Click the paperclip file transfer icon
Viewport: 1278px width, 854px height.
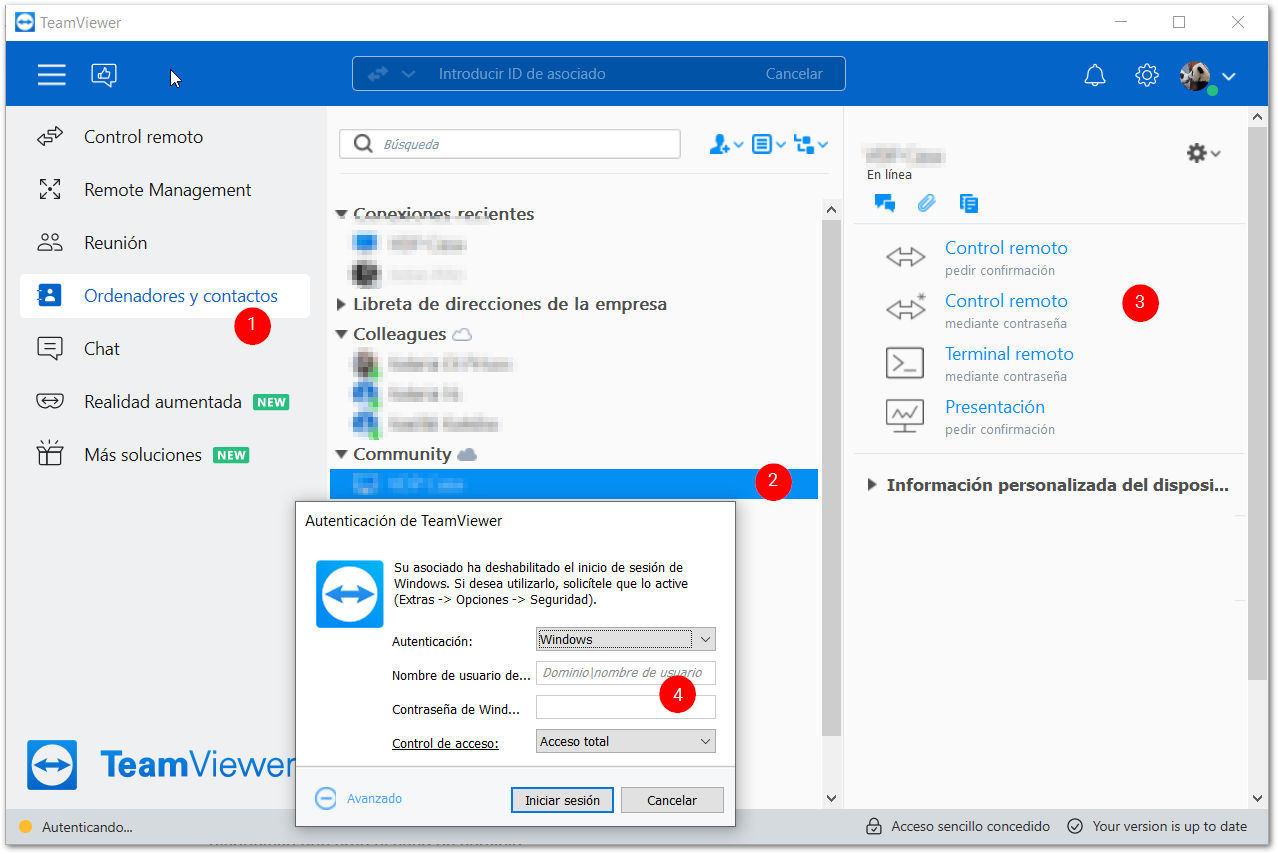pyautogui.click(x=927, y=203)
